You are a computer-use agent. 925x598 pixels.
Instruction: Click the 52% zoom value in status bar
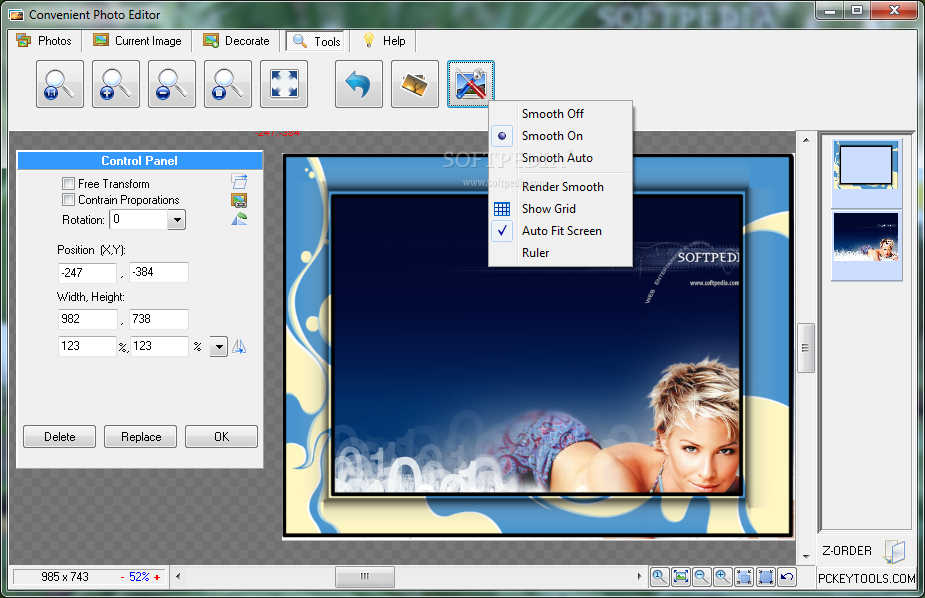pyautogui.click(x=139, y=577)
